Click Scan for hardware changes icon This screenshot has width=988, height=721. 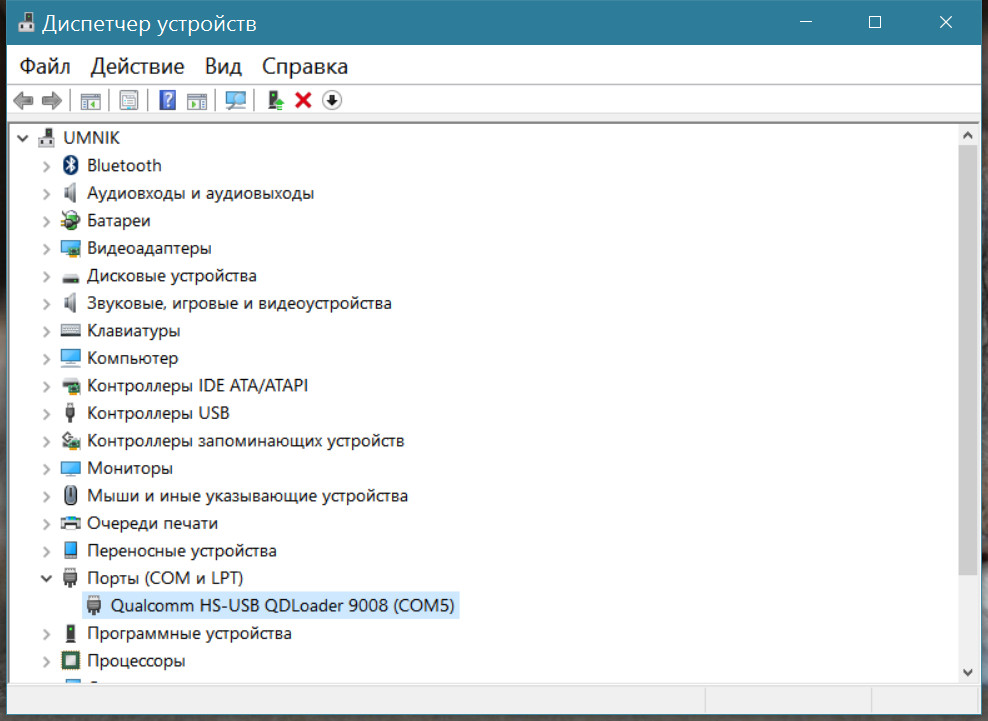coord(236,100)
